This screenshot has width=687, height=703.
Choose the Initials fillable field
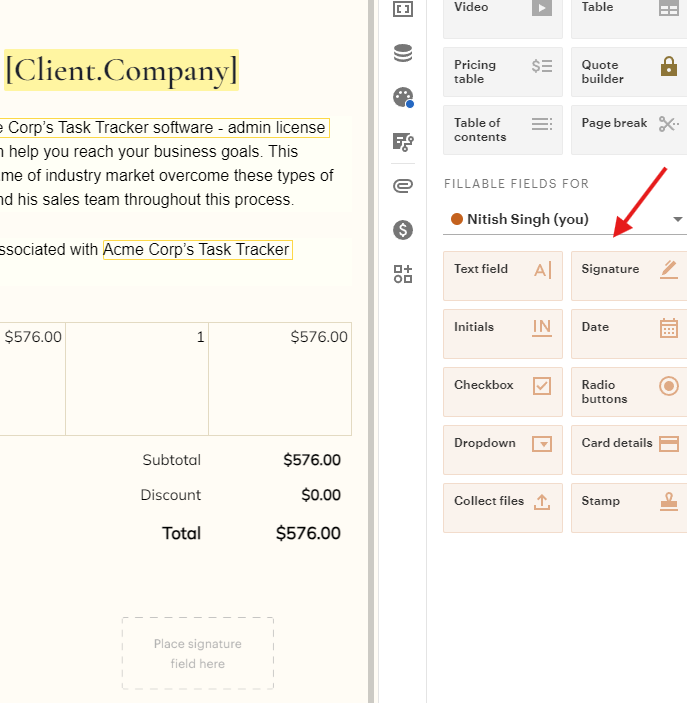(x=503, y=334)
